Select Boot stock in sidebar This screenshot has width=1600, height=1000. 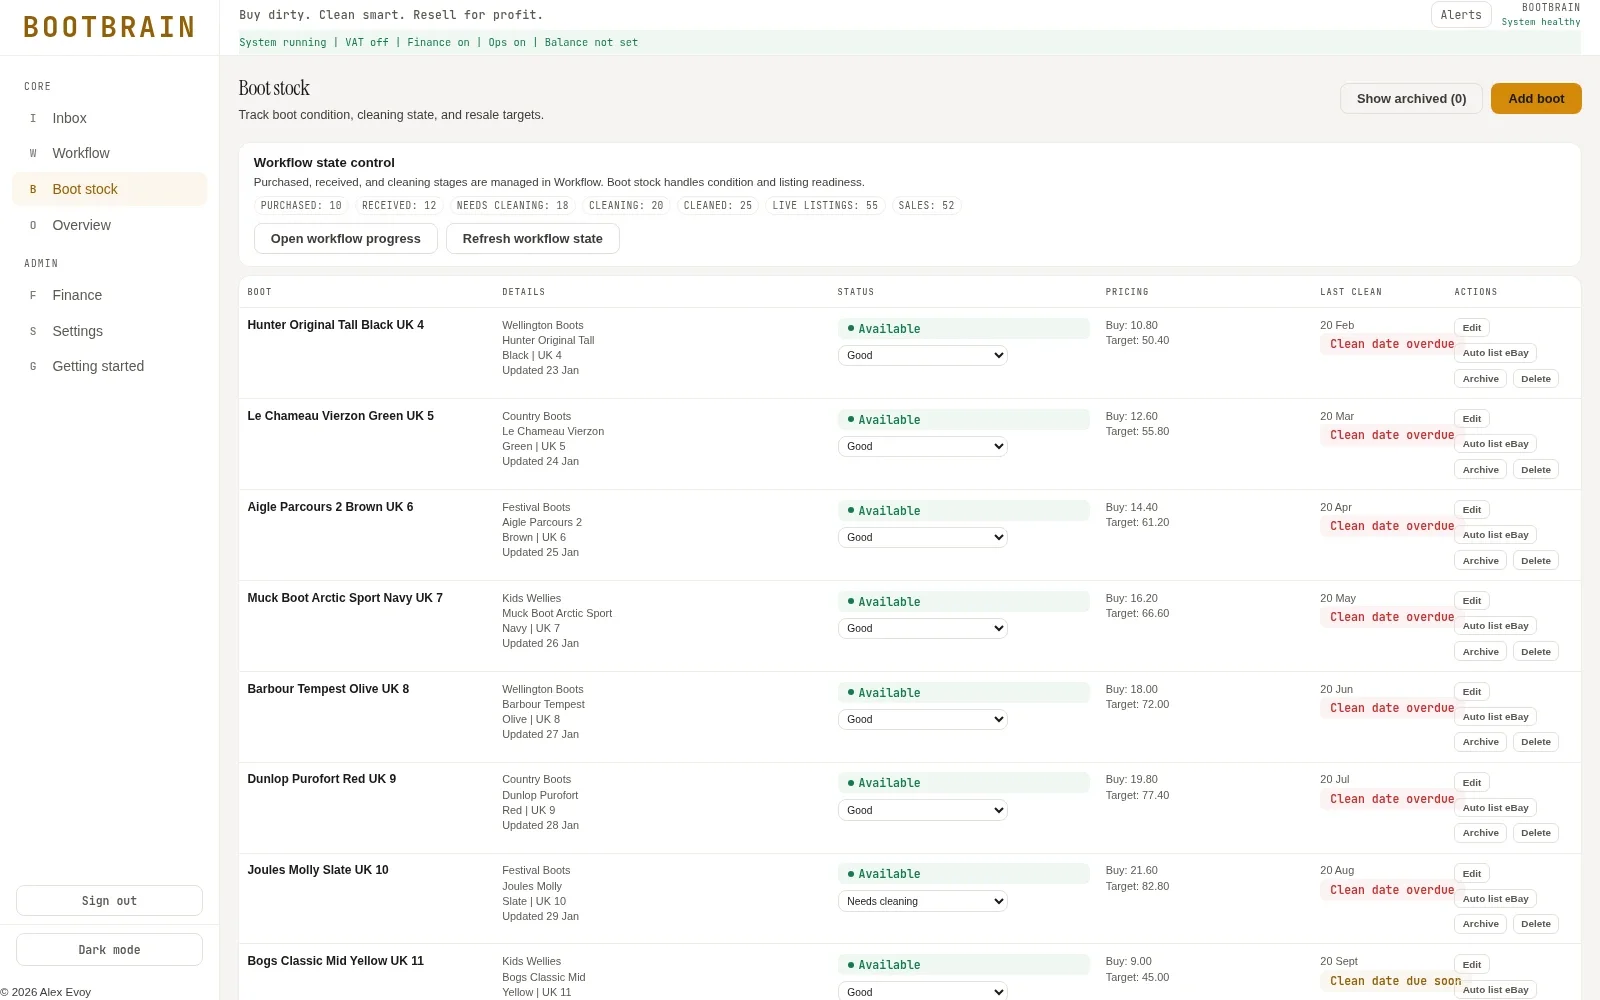click(109, 189)
